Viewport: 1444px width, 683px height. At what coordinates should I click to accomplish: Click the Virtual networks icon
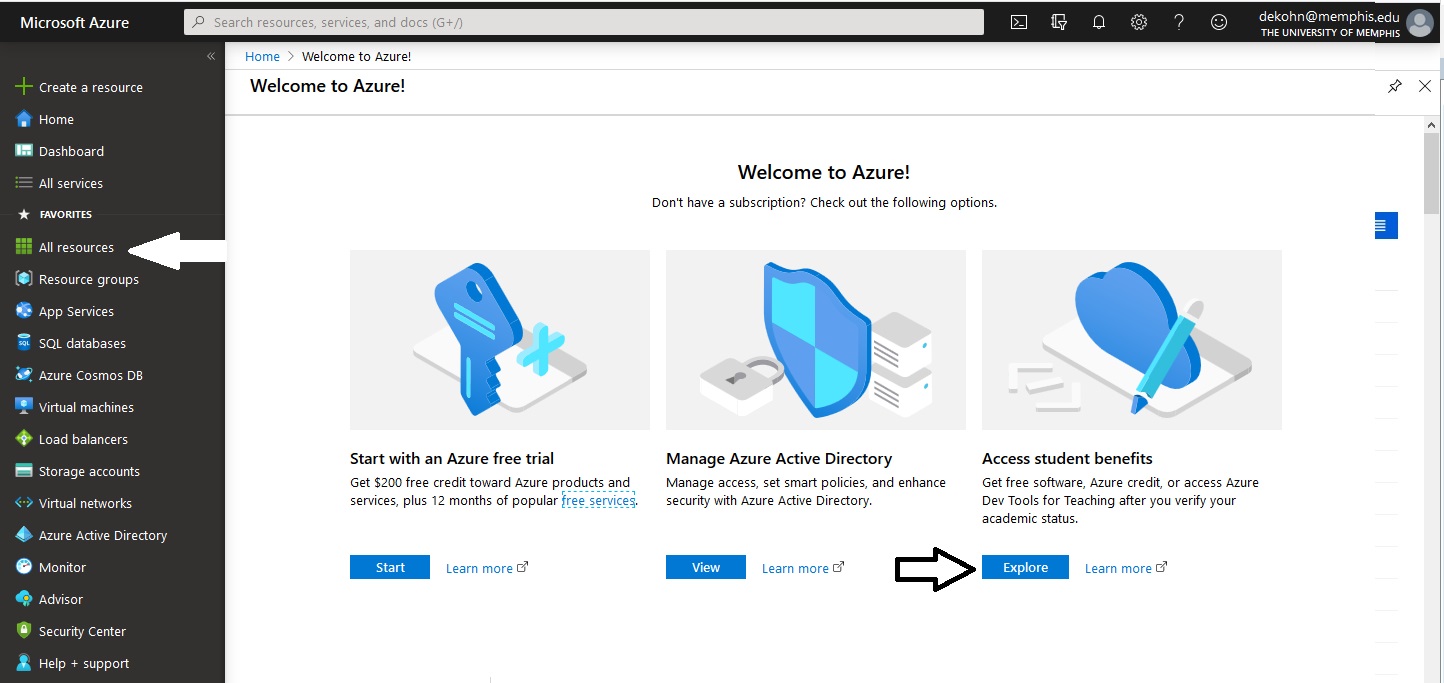(24, 503)
